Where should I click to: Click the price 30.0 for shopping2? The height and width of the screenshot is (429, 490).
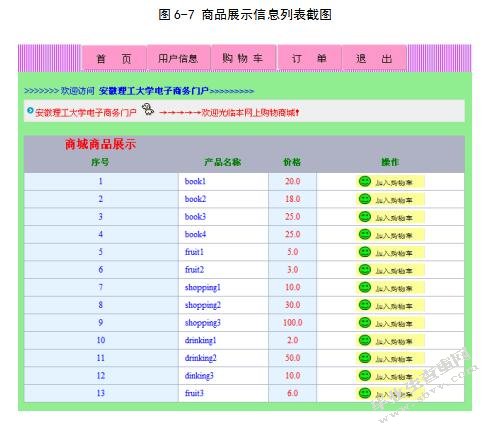point(293,305)
